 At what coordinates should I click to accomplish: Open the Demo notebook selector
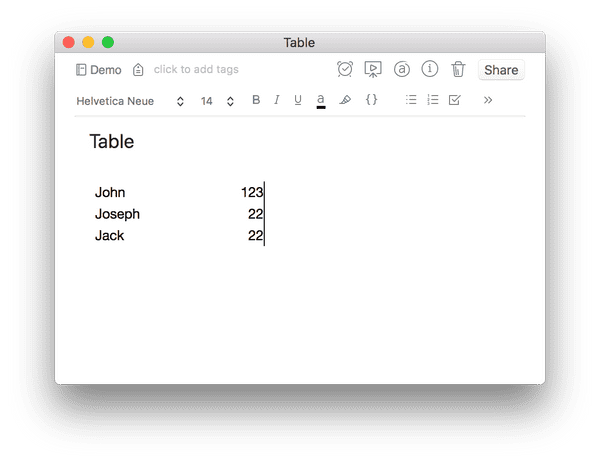(x=98, y=70)
